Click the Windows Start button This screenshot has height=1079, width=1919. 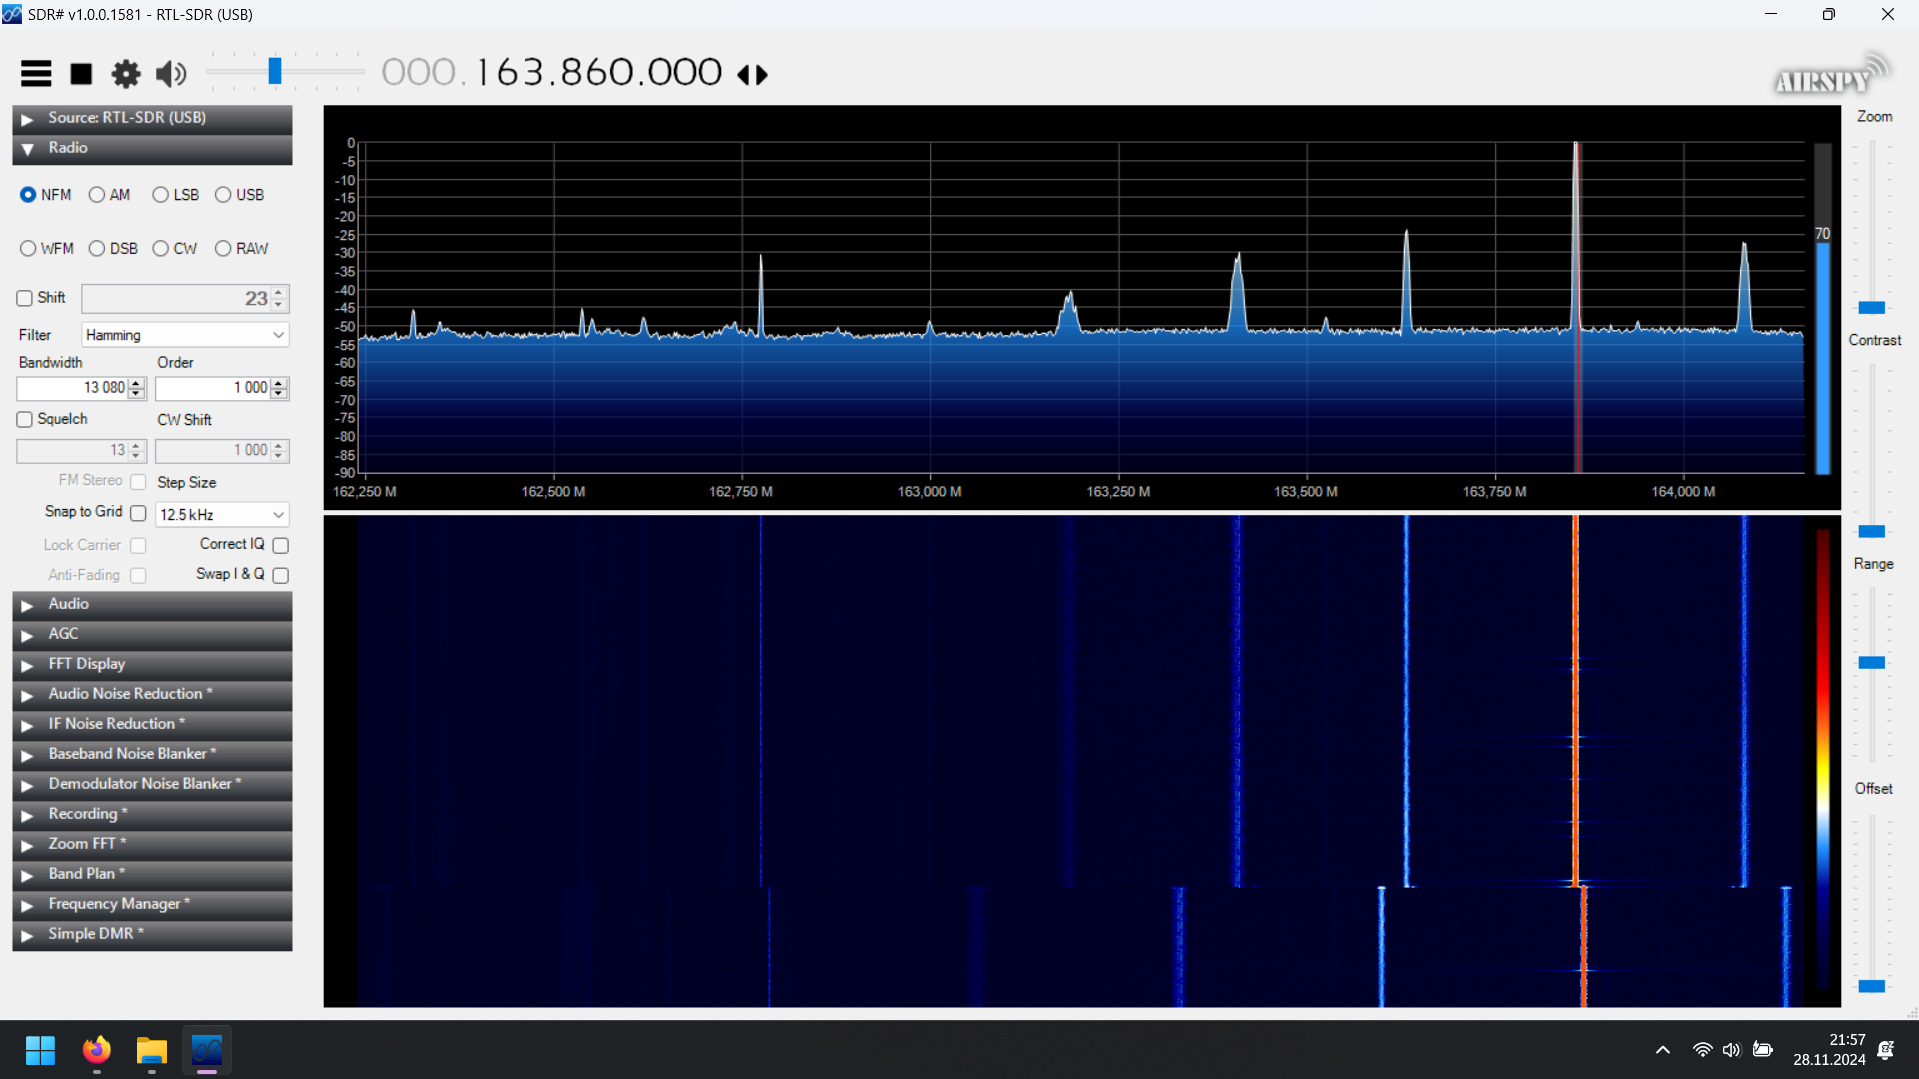[40, 1050]
